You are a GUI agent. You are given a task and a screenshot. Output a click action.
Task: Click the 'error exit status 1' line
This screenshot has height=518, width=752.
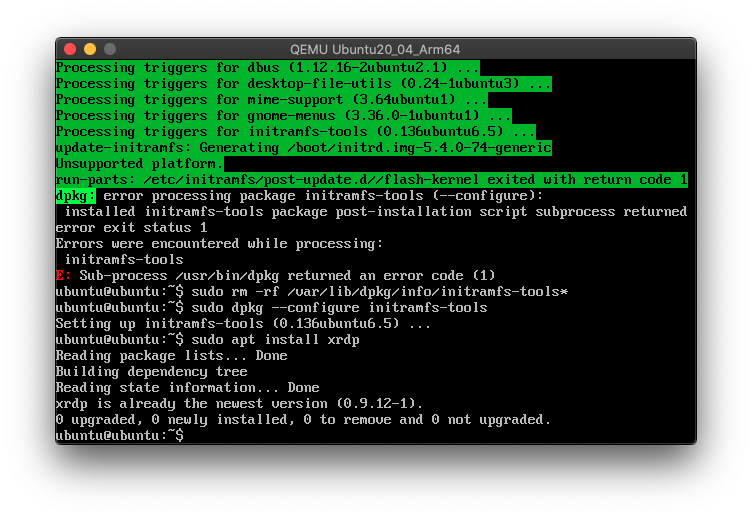tap(131, 228)
